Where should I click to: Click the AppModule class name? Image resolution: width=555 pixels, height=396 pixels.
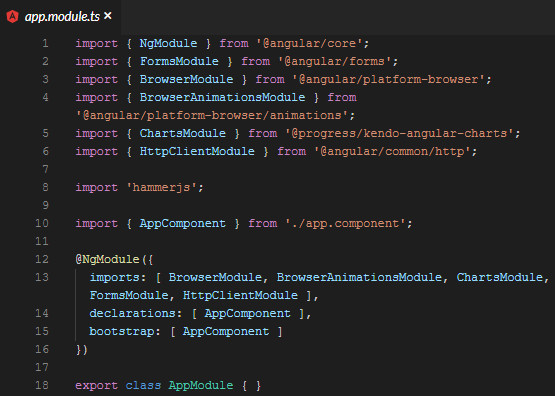pos(201,385)
